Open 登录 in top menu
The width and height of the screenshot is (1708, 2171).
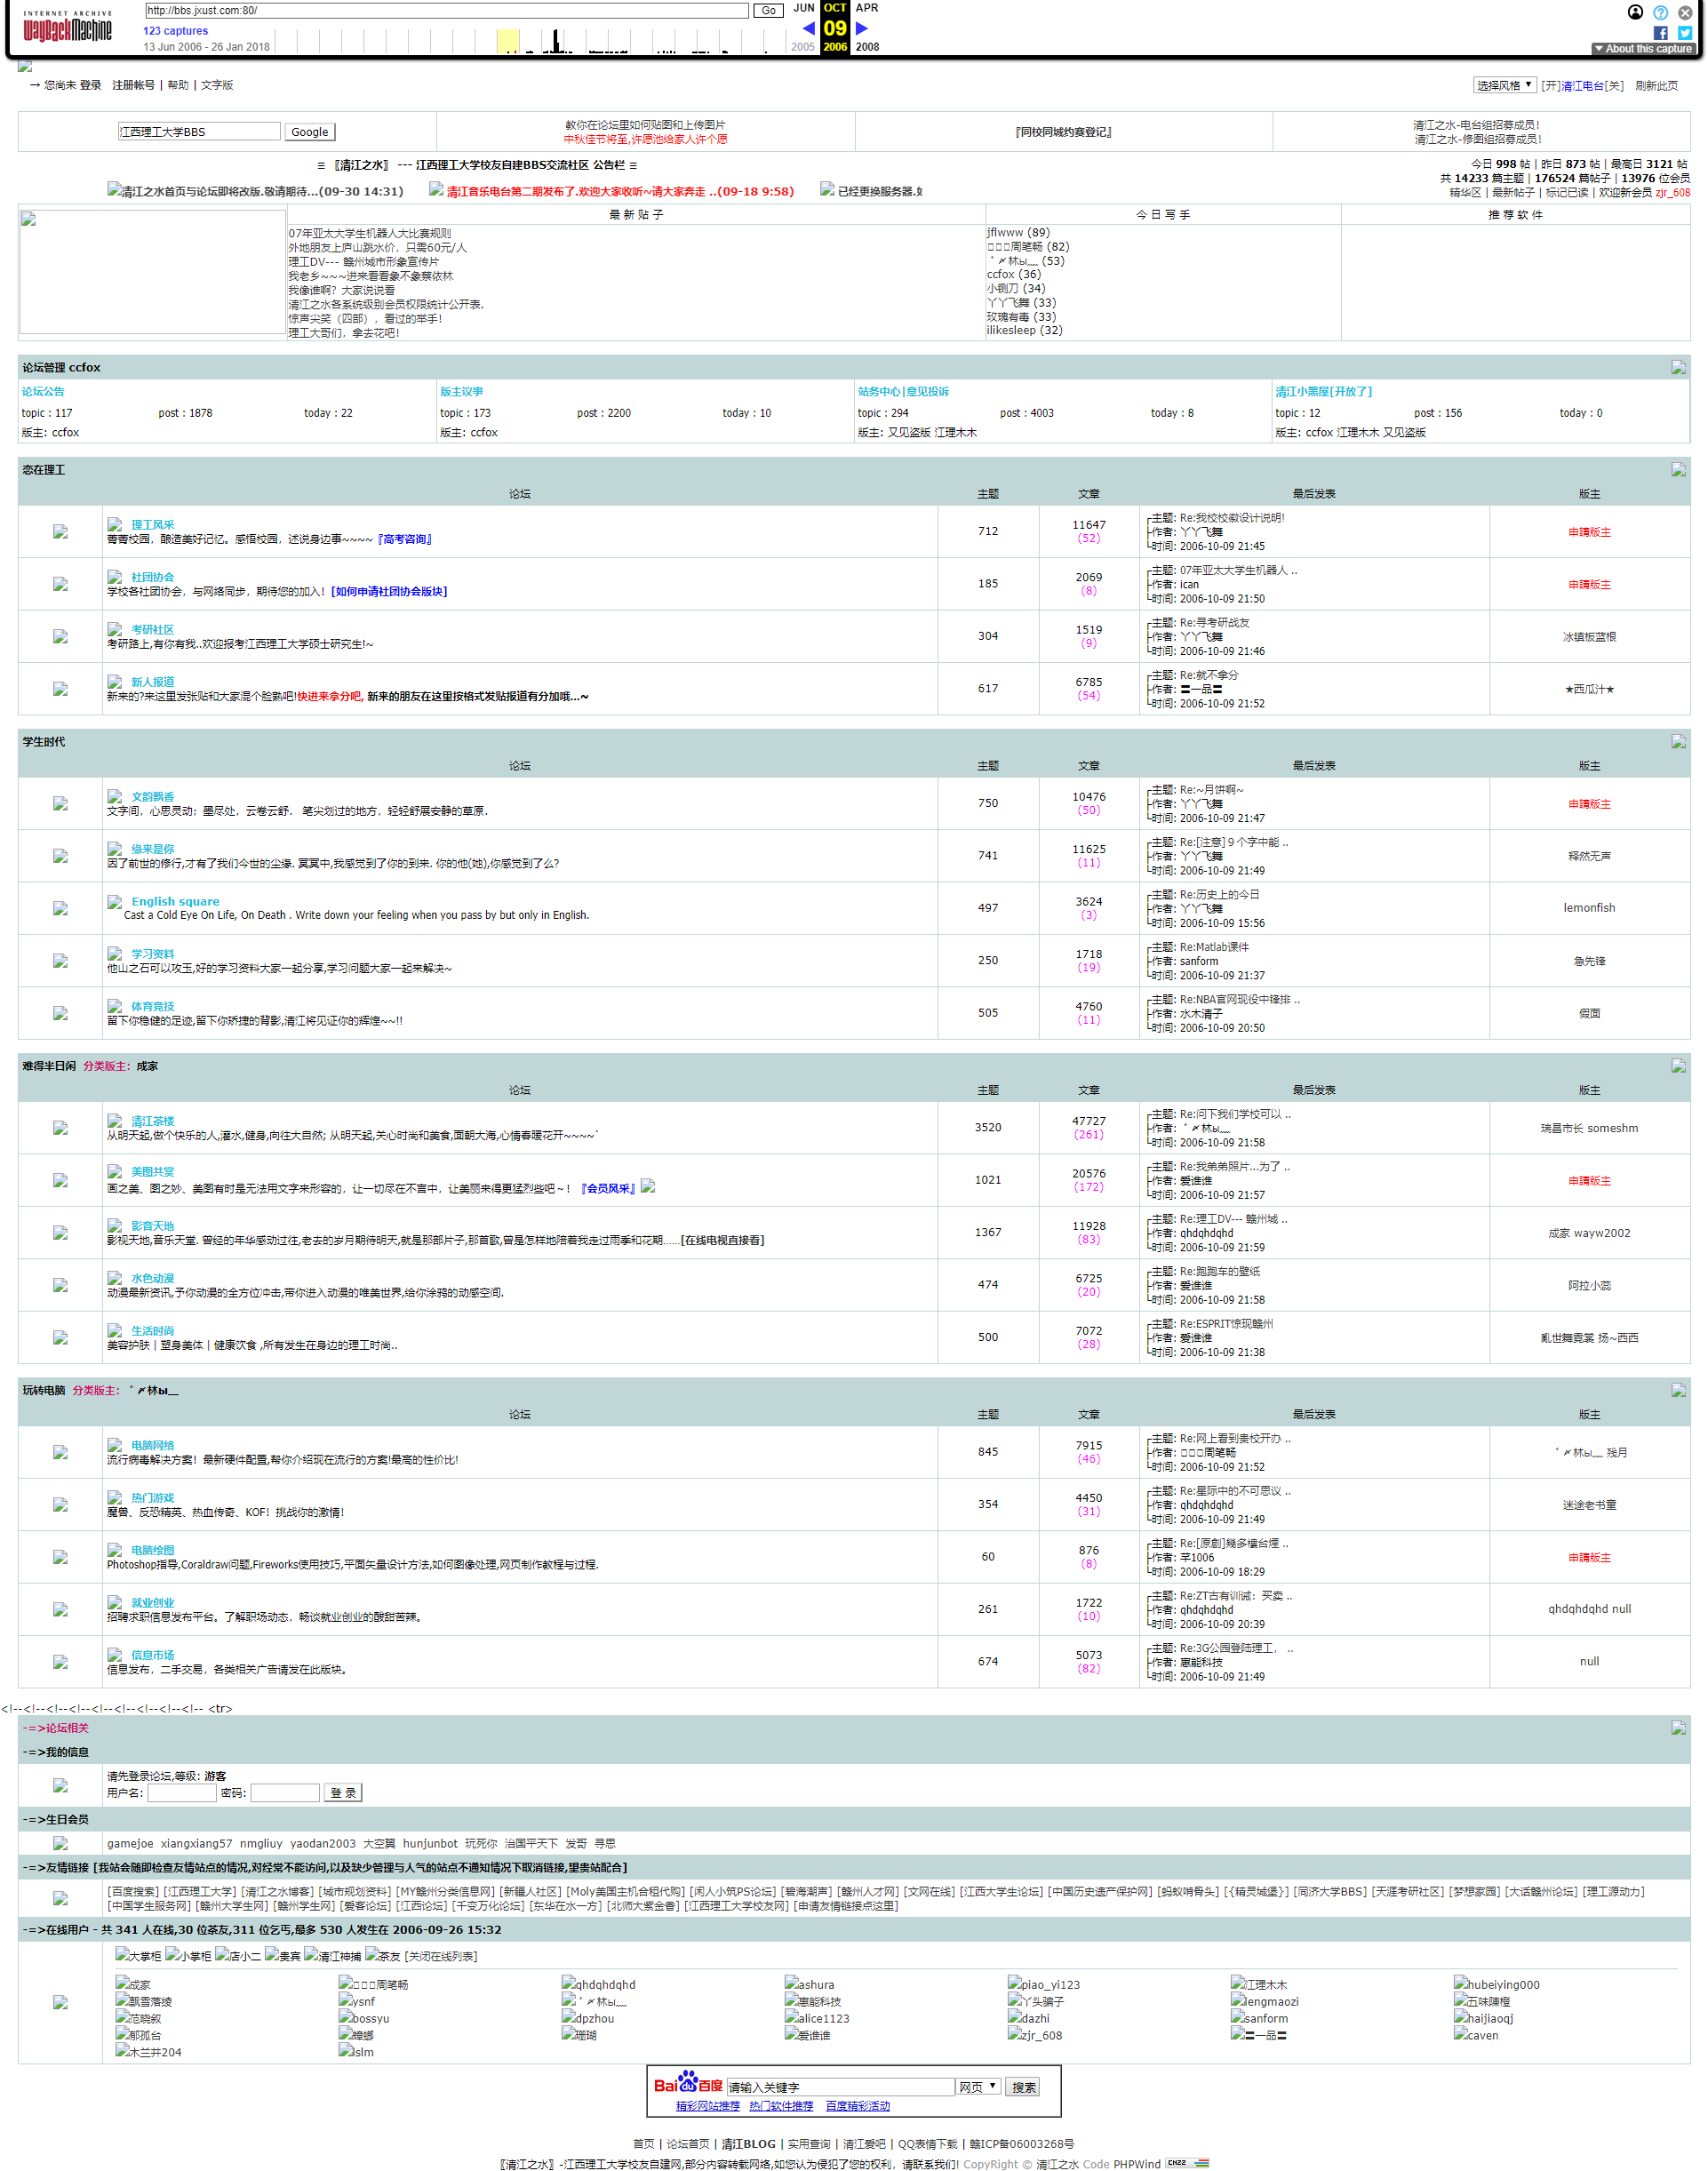click(x=91, y=85)
